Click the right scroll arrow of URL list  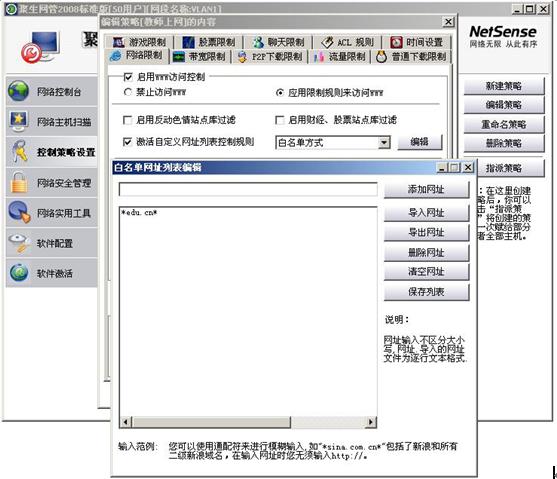371,422
